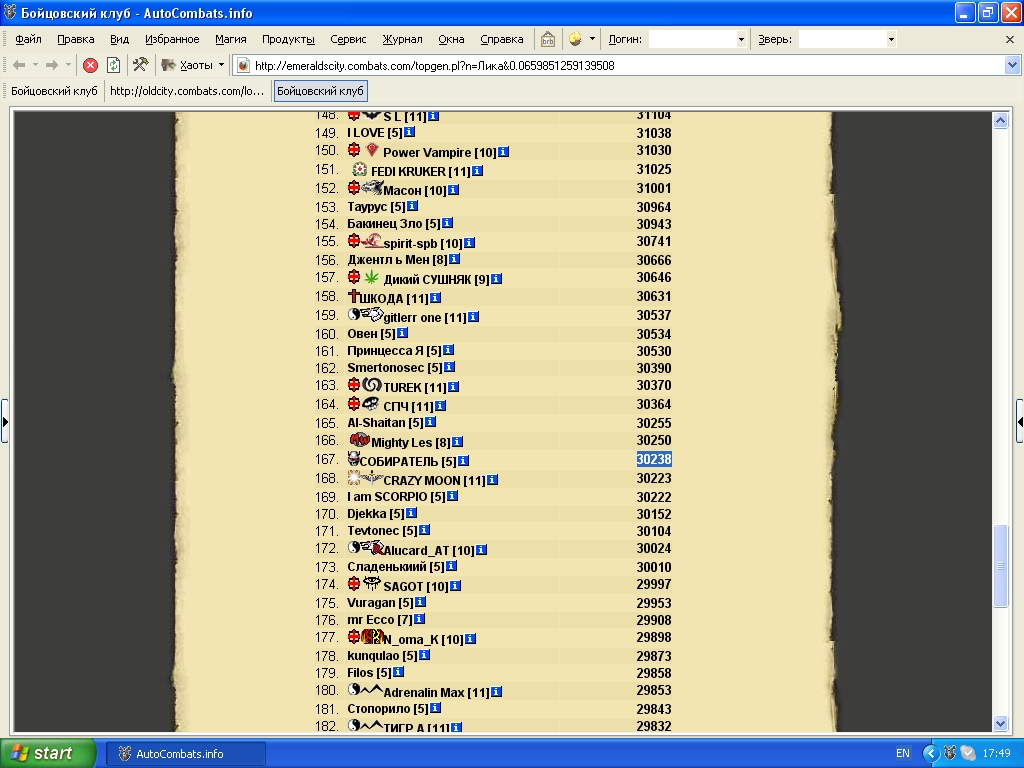This screenshot has height=768, width=1024.
Task: Open the dropdown arrow next to smiley icon
Action: pyautogui.click(x=592, y=39)
